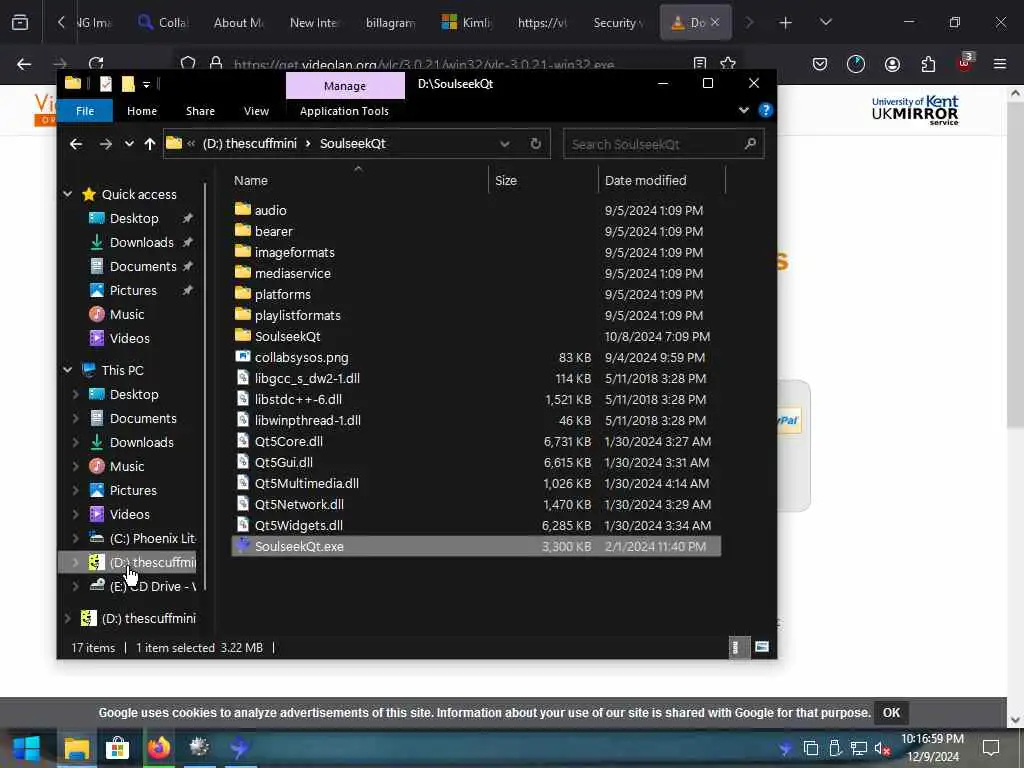
Task: Expand bottom (D:) thescuffmini node
Action: click(68, 618)
